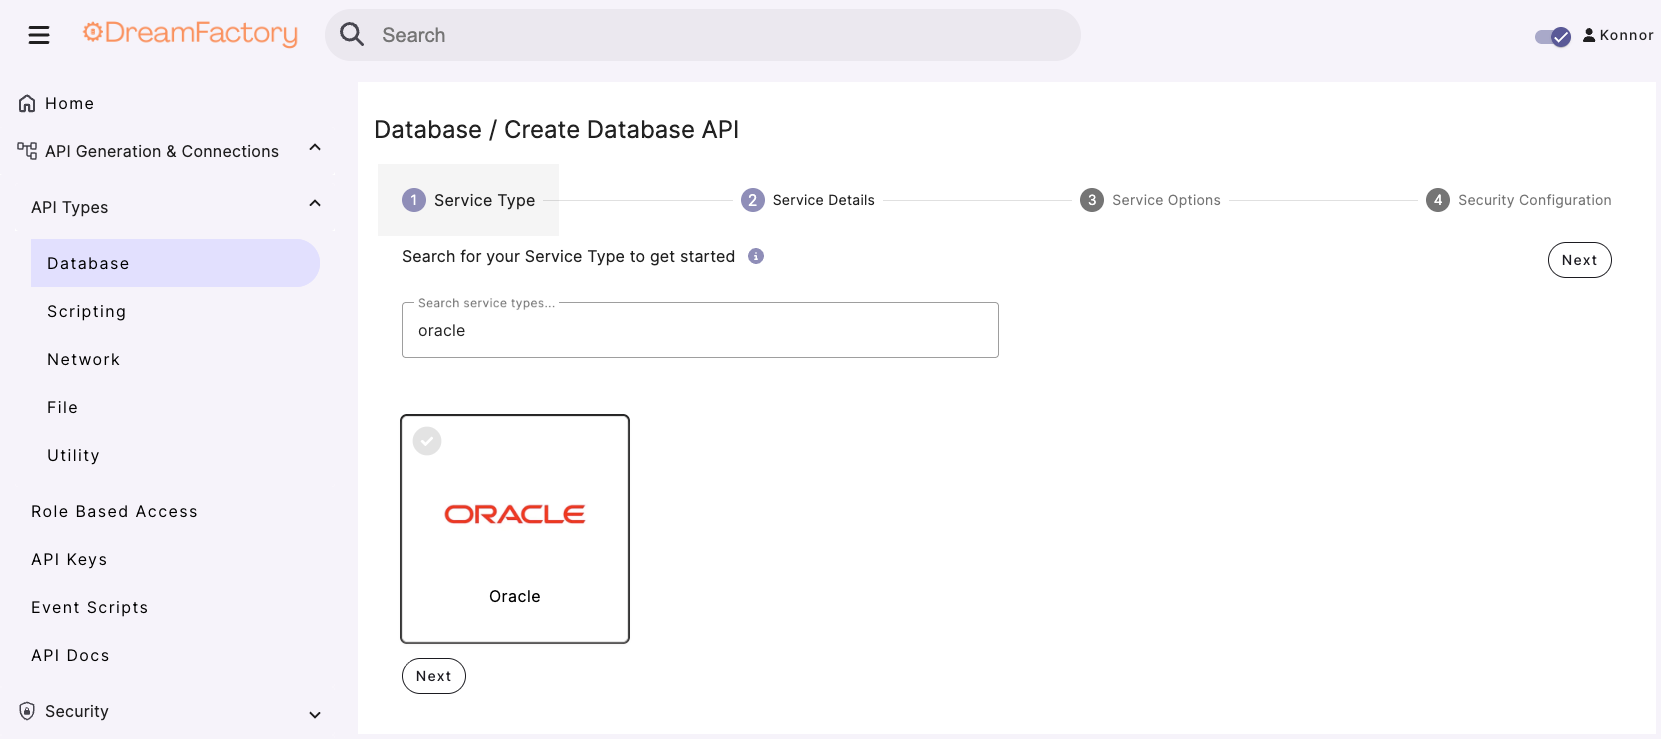Image resolution: width=1661 pixels, height=739 pixels.
Task: Open the Service Details step
Action: click(808, 200)
